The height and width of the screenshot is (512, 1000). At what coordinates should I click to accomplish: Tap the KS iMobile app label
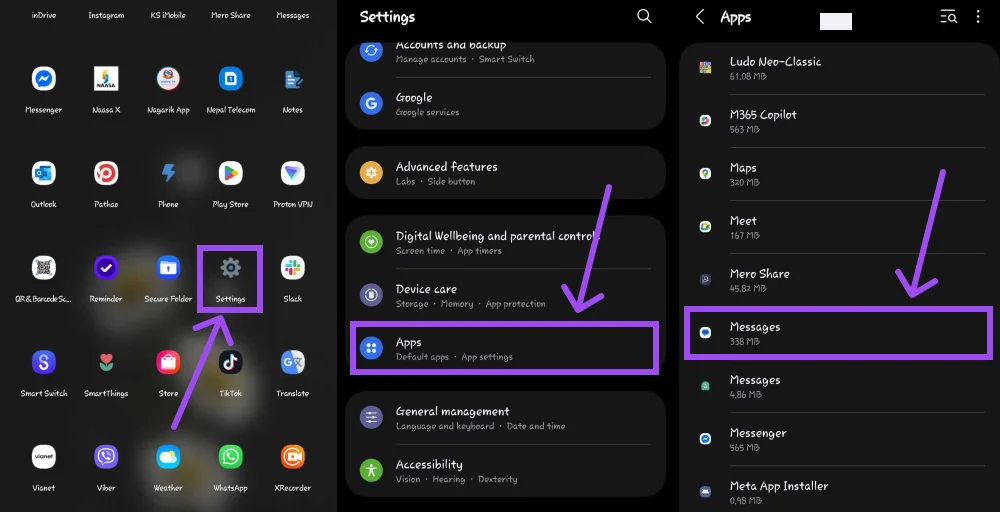point(168,15)
